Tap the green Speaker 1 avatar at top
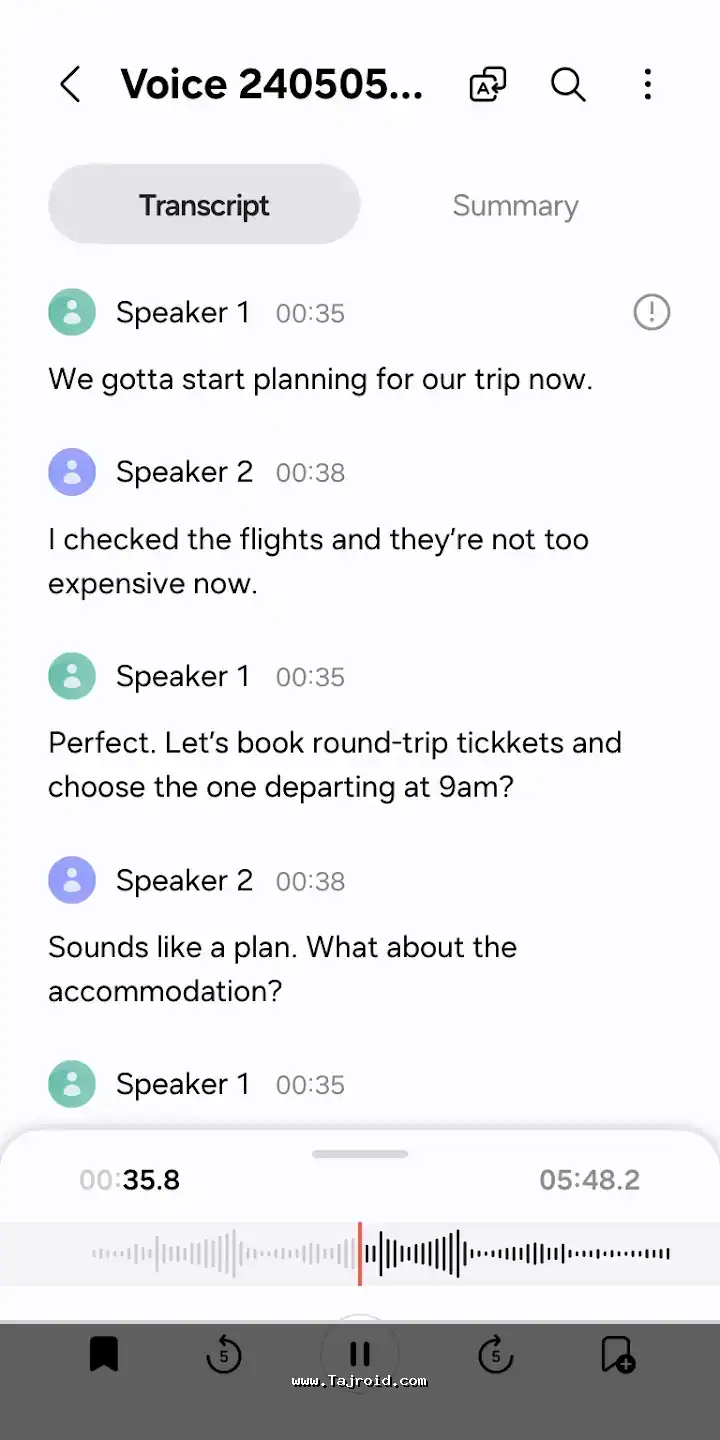Viewport: 720px width, 1440px height. pos(72,313)
